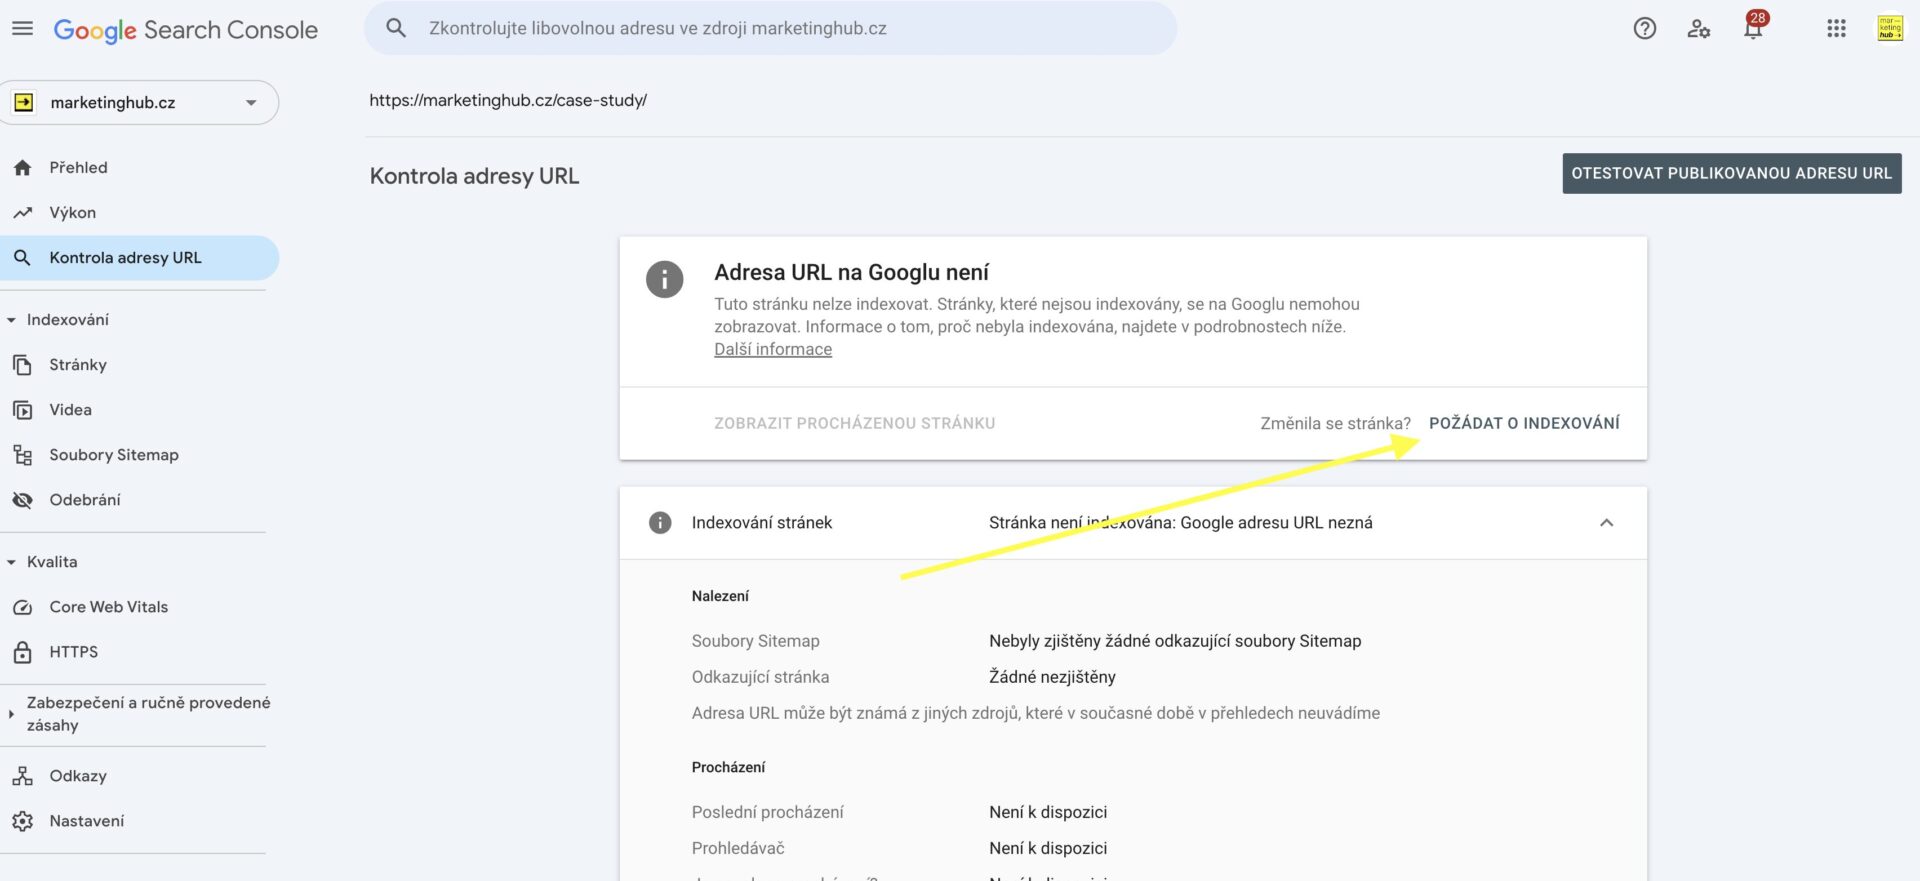
Task: Click the Core Web Vitals gauge icon
Action: click(x=23, y=607)
